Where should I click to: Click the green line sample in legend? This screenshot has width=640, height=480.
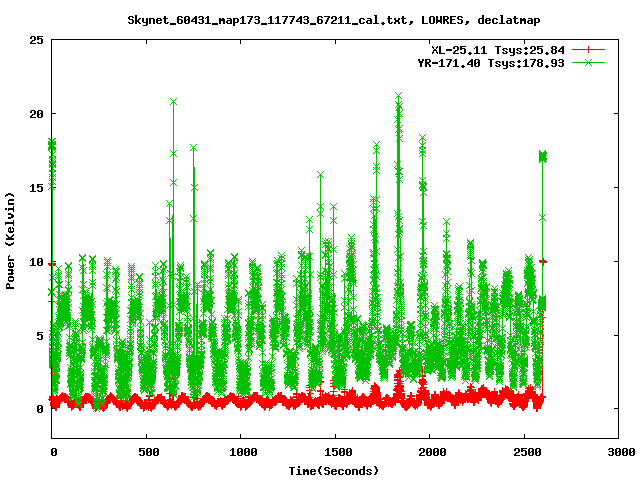click(x=588, y=62)
